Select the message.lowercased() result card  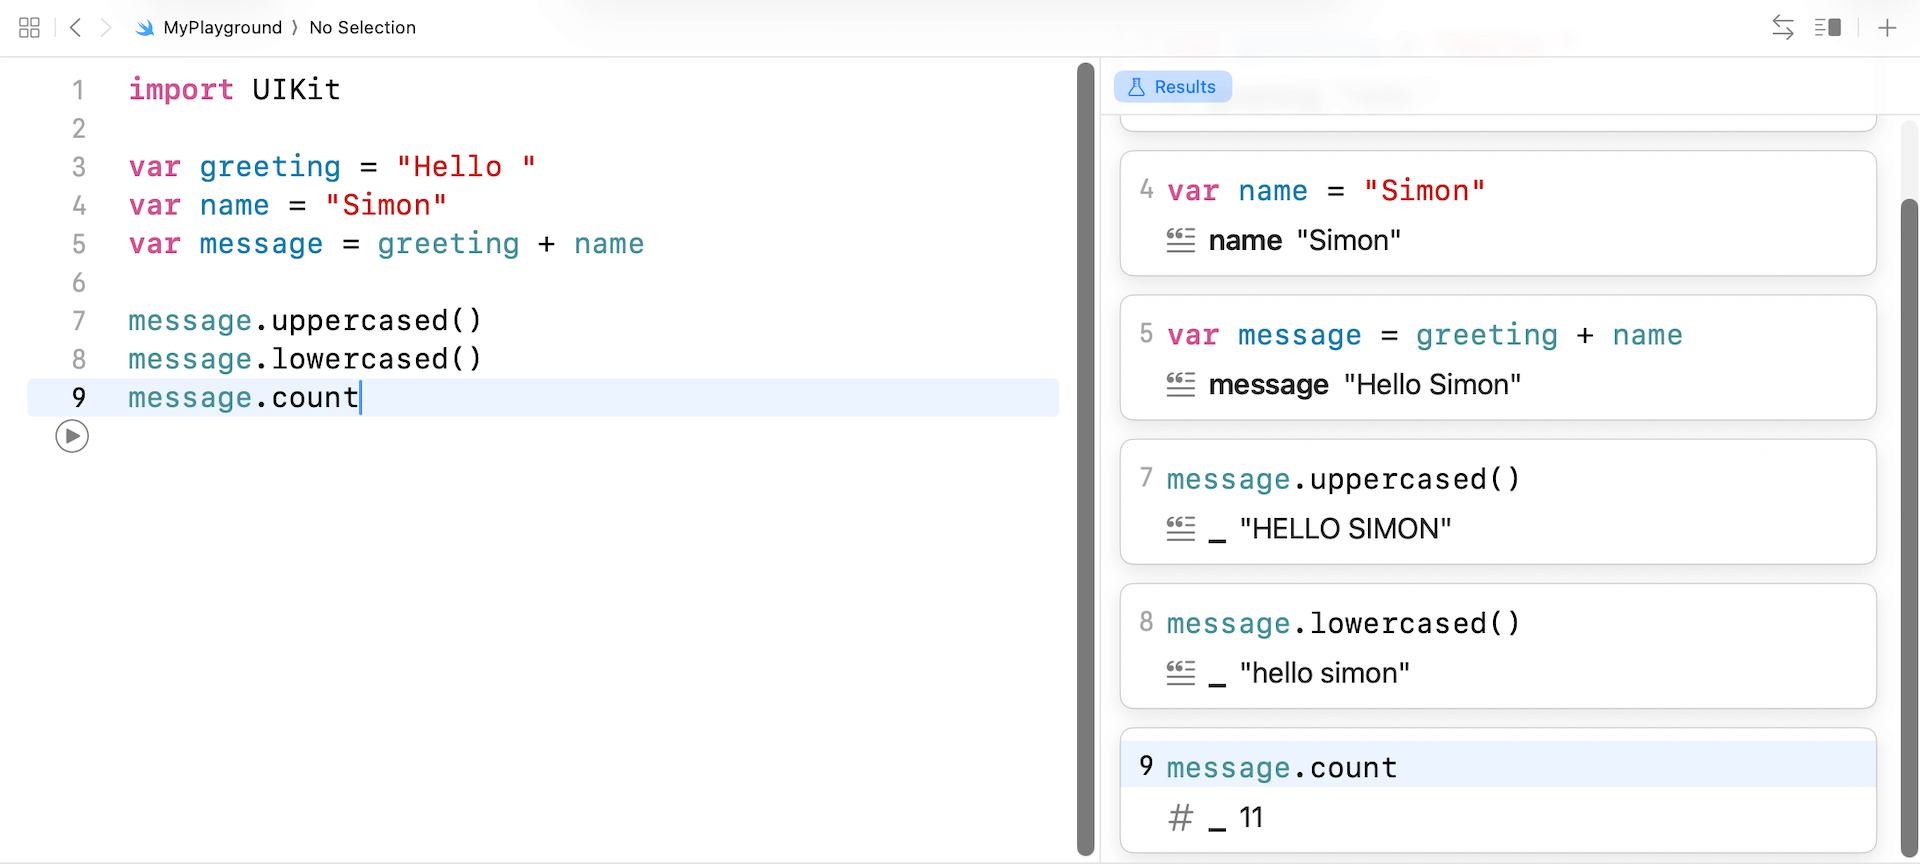(1497, 646)
